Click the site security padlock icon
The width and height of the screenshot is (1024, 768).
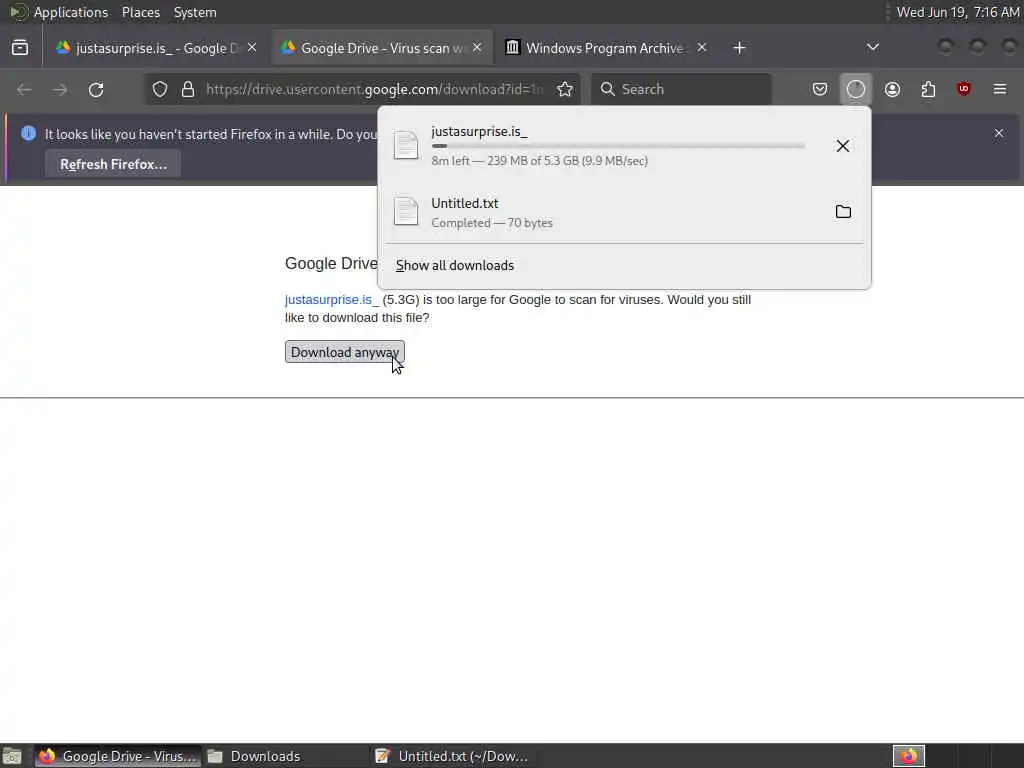(x=188, y=89)
